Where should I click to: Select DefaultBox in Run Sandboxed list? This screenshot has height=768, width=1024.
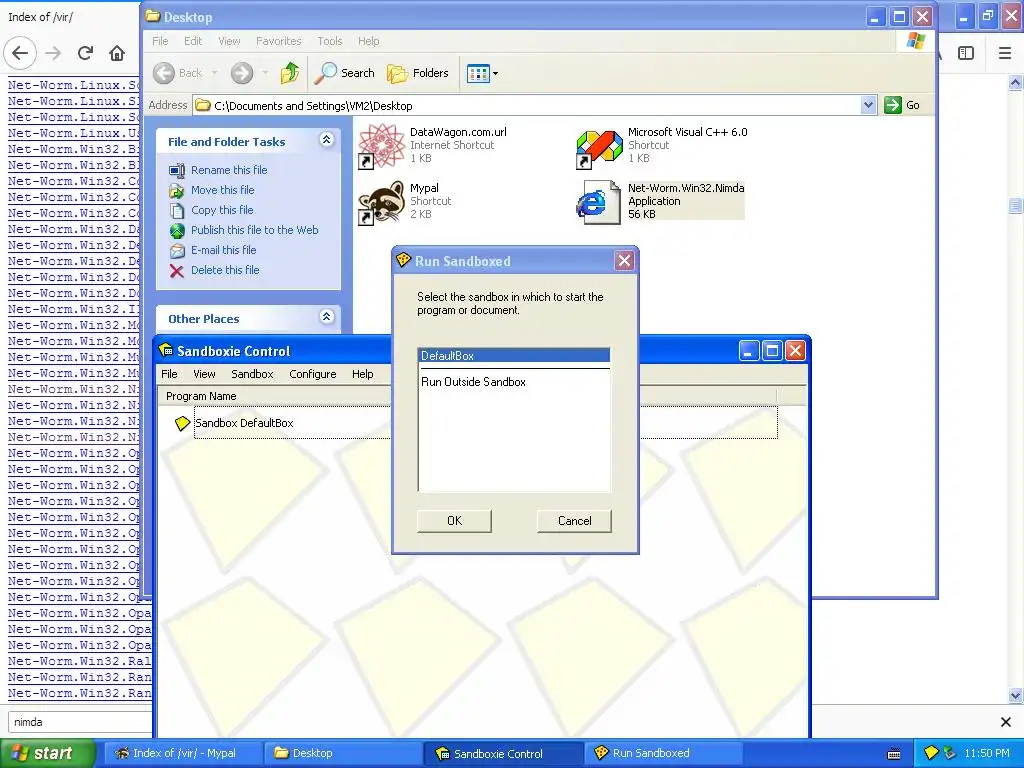point(514,356)
